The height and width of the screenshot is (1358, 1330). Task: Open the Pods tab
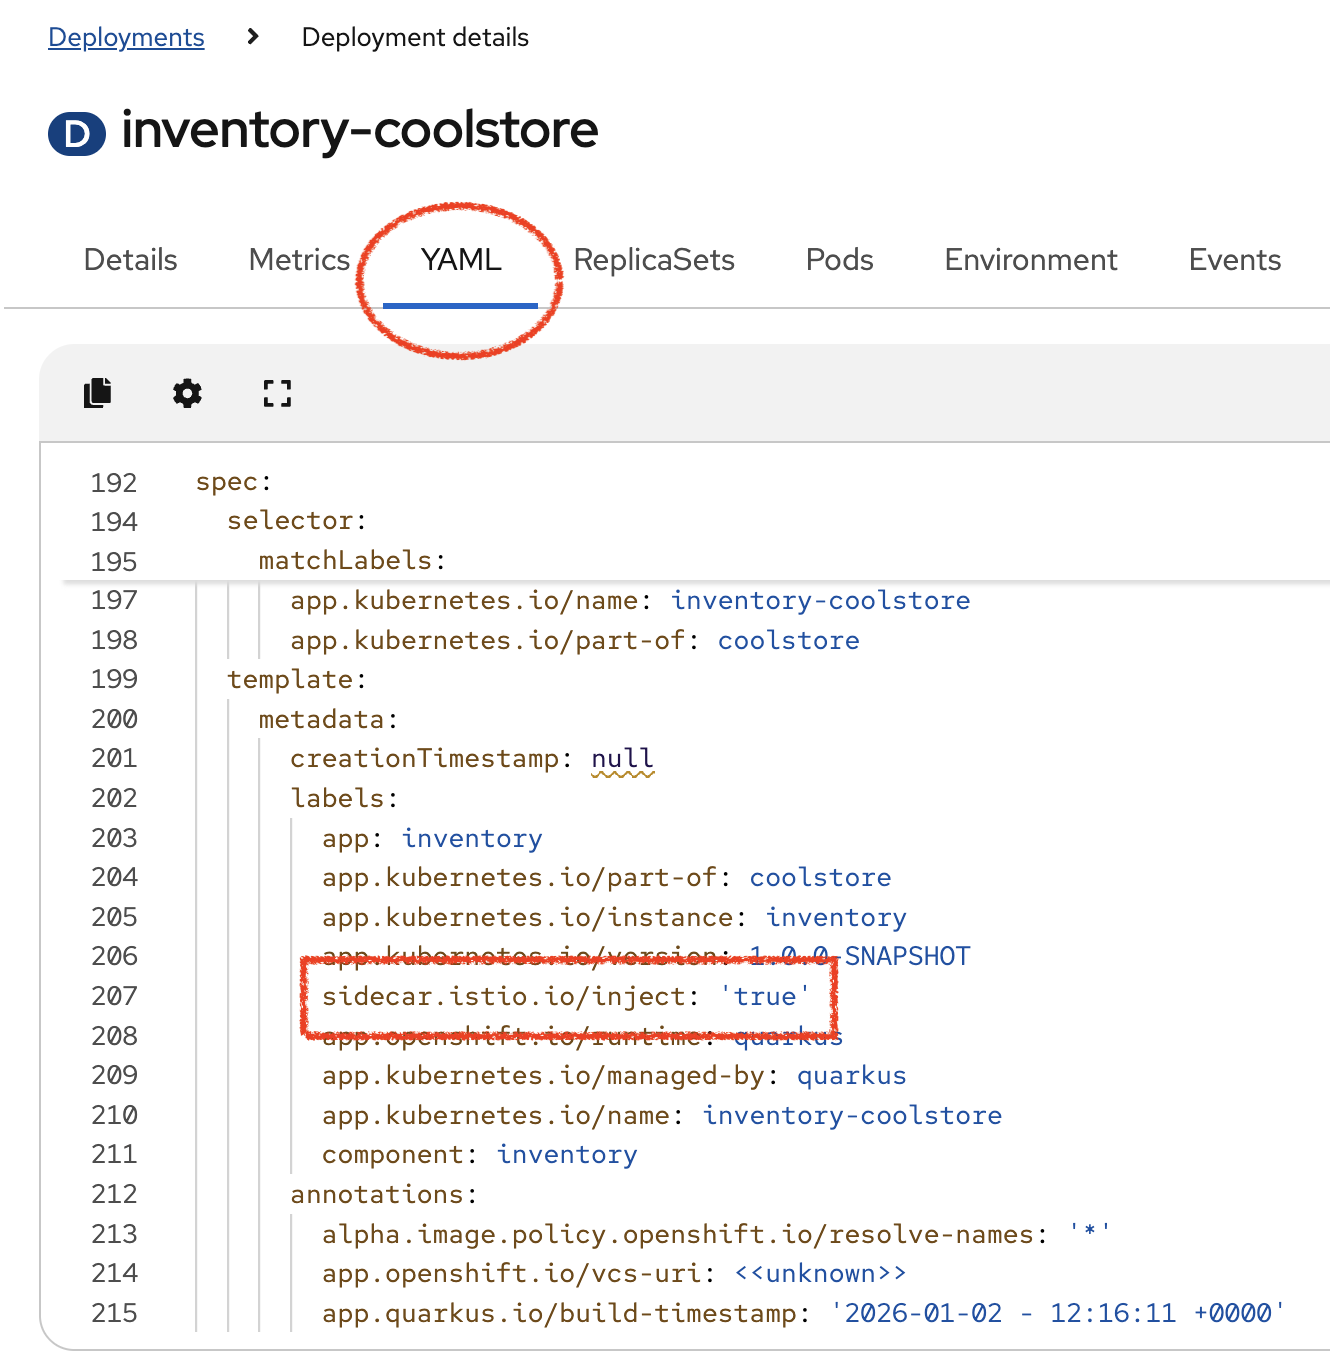[x=838, y=260]
